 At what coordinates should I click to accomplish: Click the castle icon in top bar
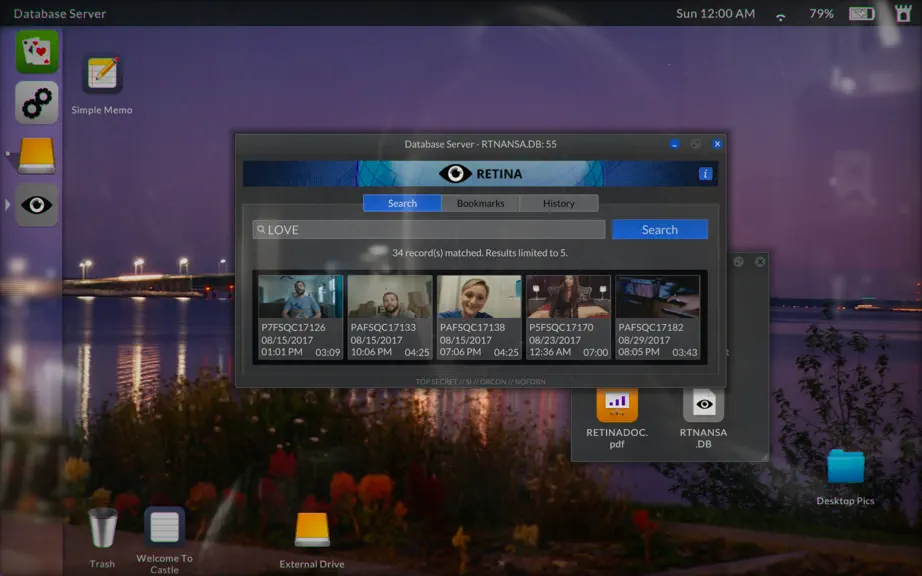[x=903, y=13]
